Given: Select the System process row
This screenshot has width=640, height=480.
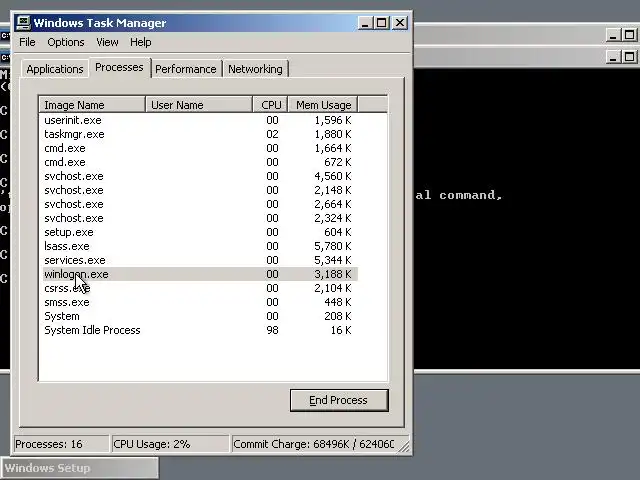Looking at the screenshot, I should click(x=199, y=316).
